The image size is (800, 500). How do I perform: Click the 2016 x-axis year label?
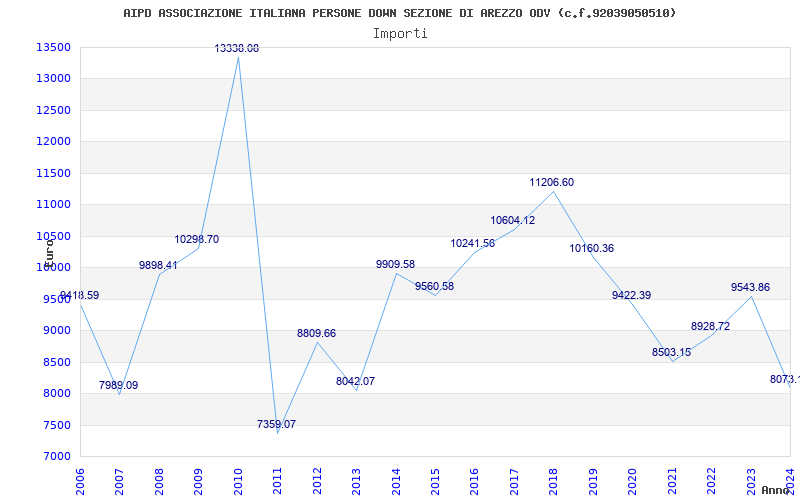(474, 481)
